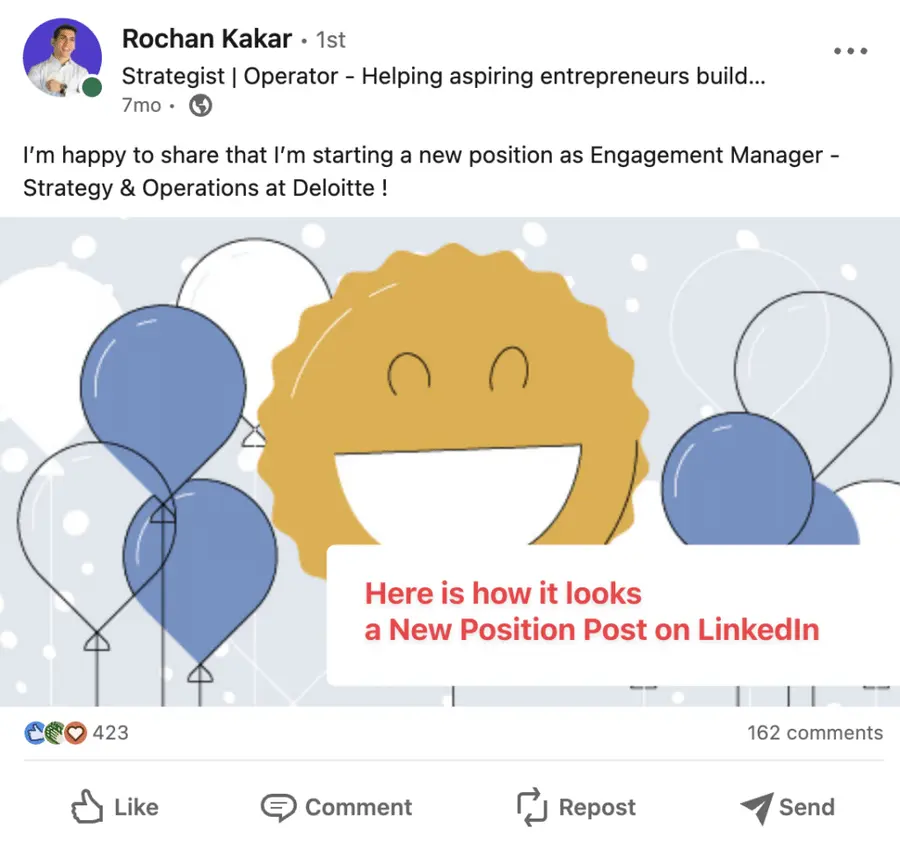Open Rochan Kakar's profile name link
Screen dimensions: 900x844
pos(206,39)
